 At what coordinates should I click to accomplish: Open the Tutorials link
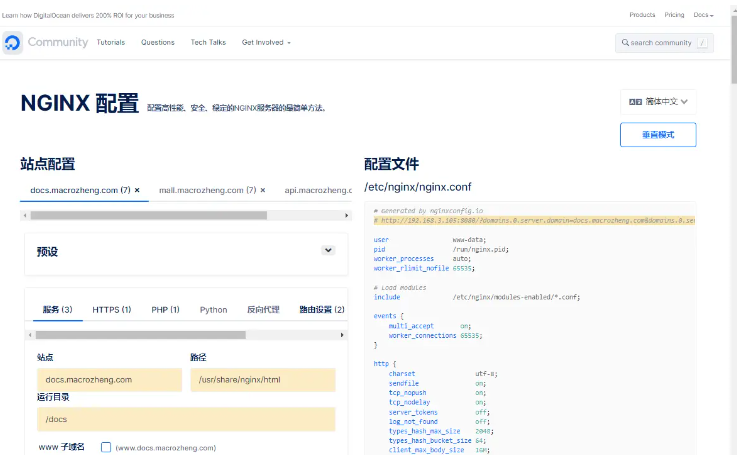coord(111,42)
